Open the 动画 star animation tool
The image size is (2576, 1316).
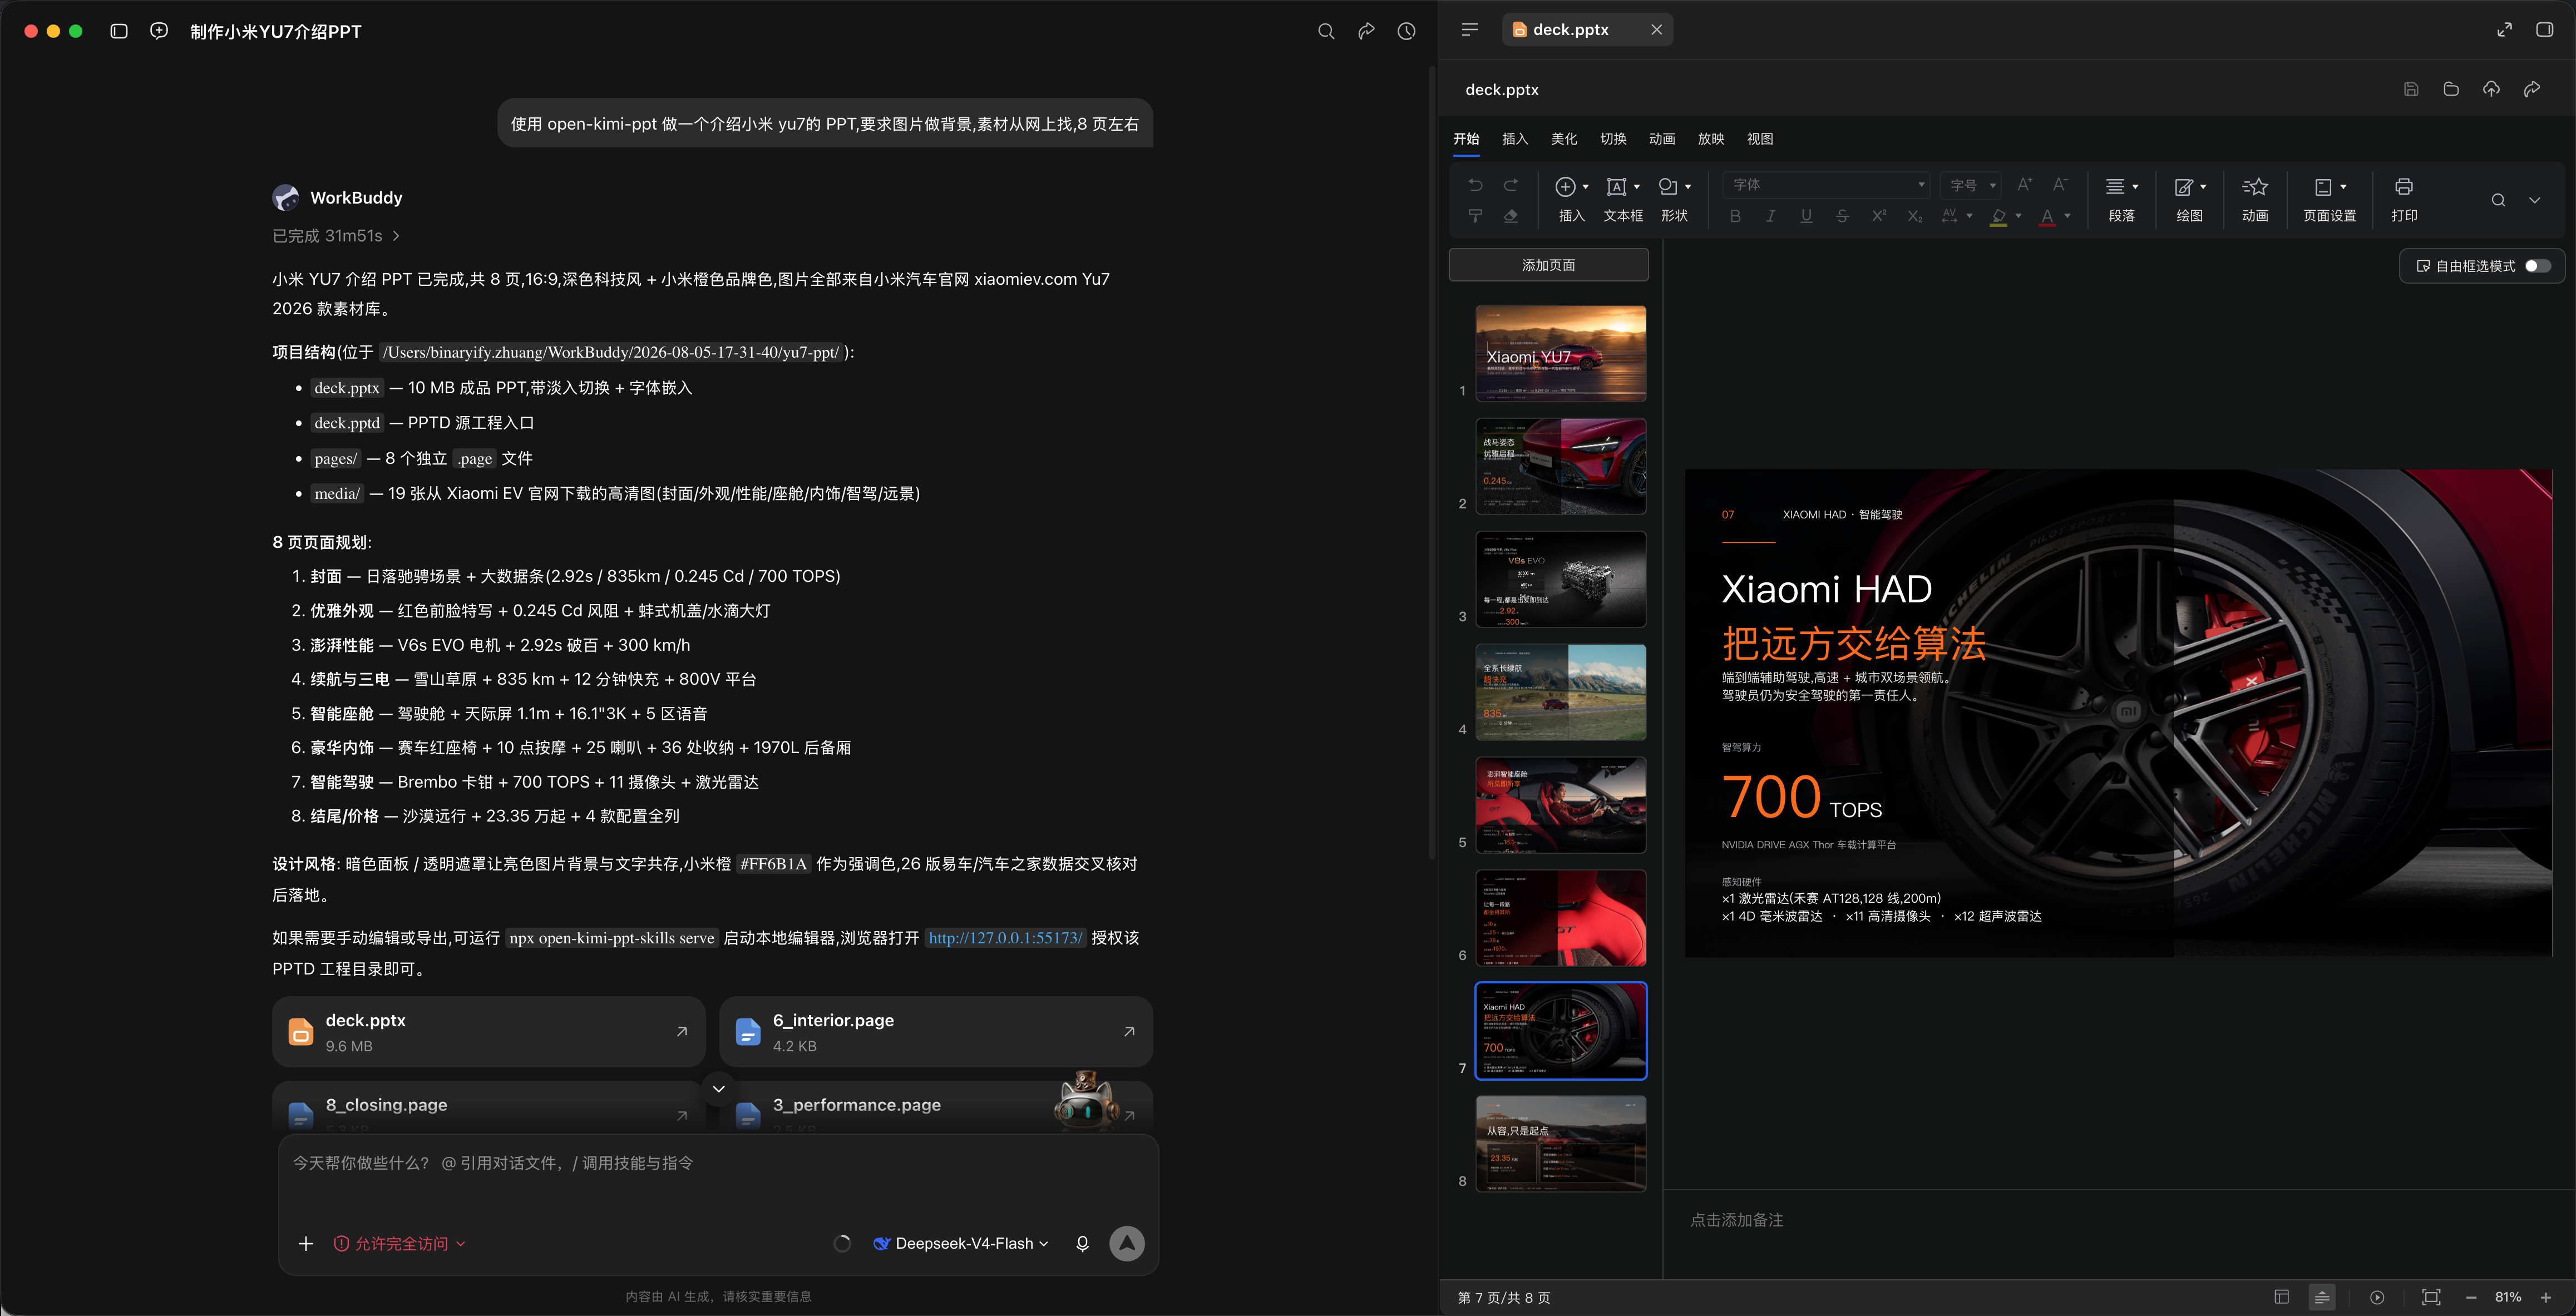coord(2255,199)
